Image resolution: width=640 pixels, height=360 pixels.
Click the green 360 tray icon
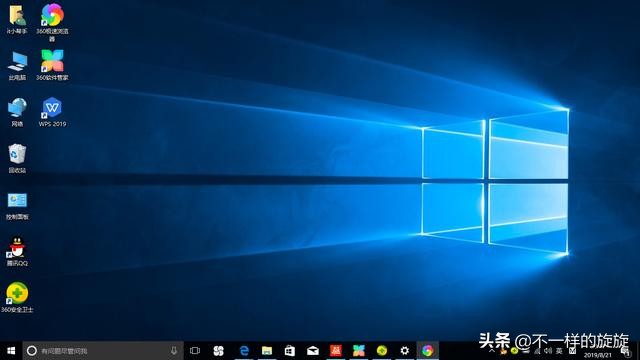click(x=514, y=351)
